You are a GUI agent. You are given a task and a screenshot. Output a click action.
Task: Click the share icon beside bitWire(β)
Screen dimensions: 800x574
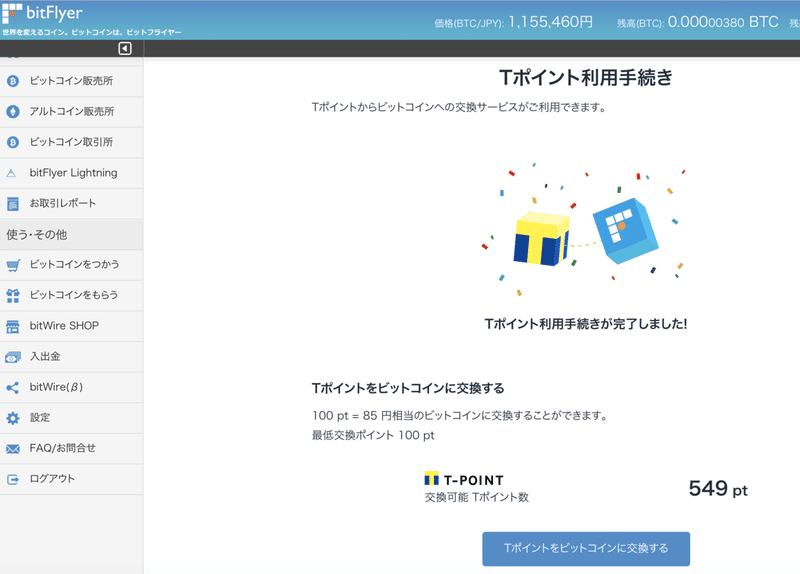click(x=13, y=388)
